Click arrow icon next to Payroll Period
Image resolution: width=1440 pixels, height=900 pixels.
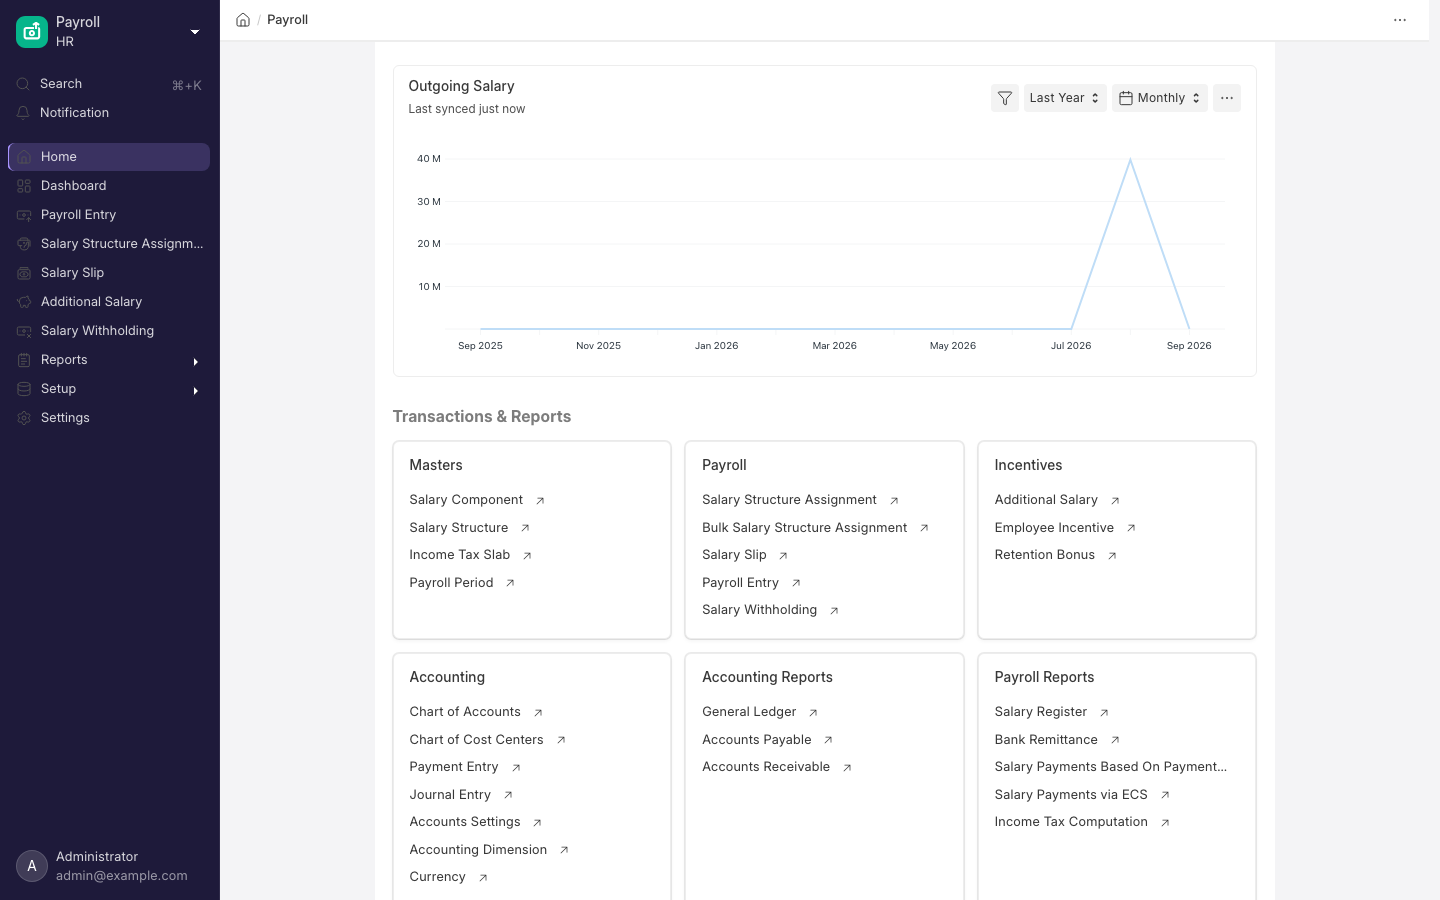coord(510,583)
